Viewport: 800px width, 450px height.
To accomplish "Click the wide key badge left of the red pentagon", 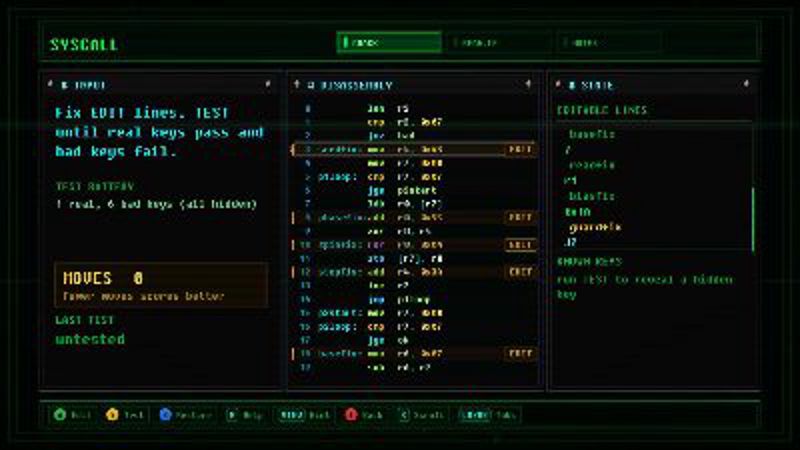I will pyautogui.click(x=292, y=415).
